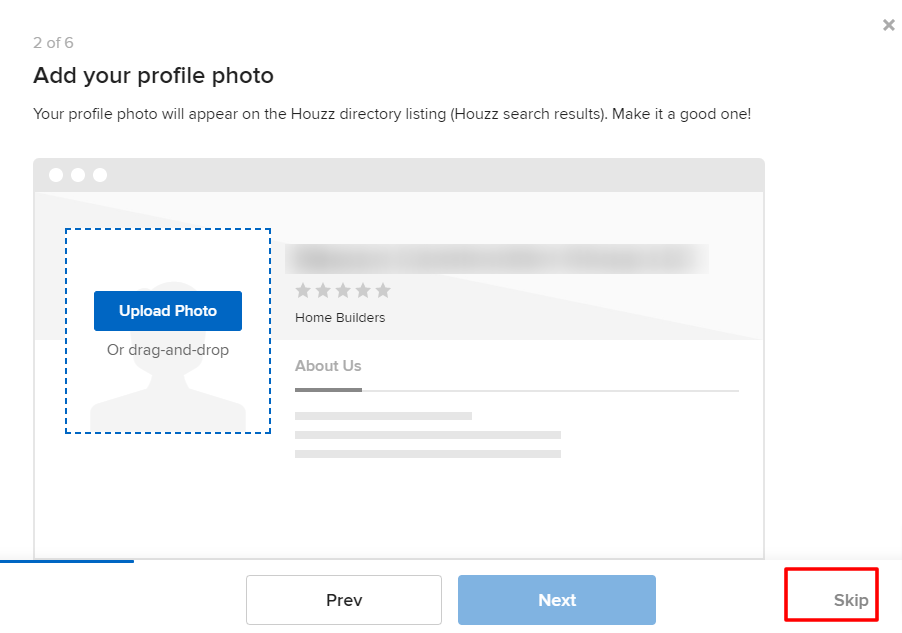
Task: Click the blurred business name header
Action: click(497, 258)
